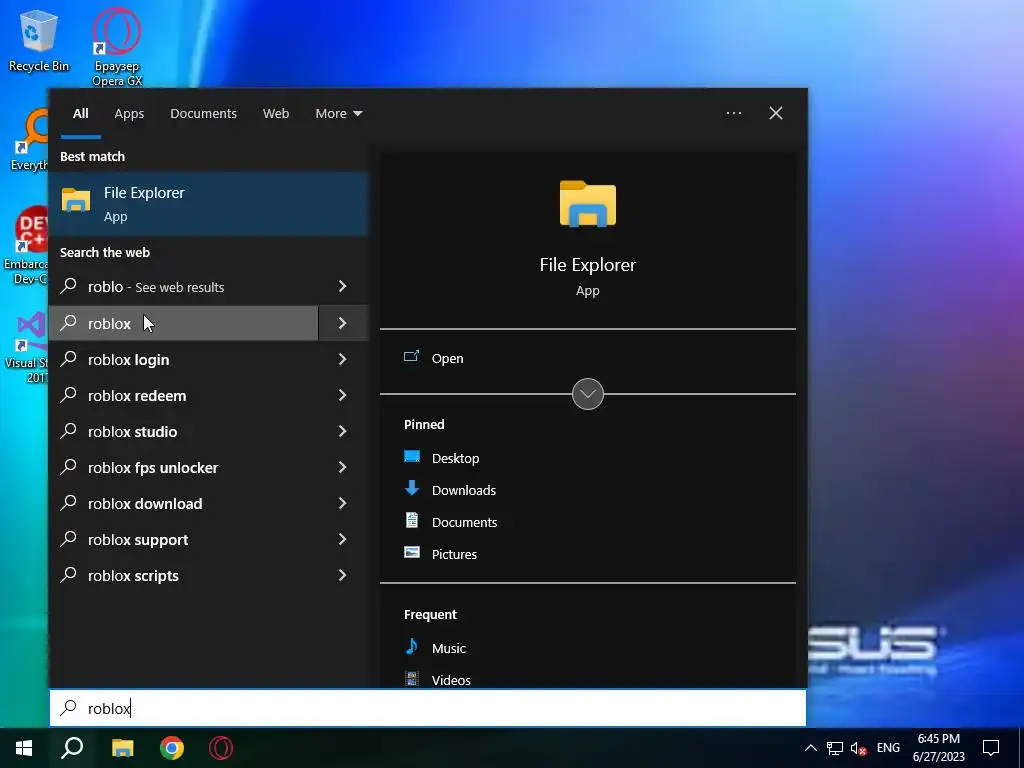Switch to the All search tab
Screen dimensions: 1024x768
click(x=80, y=114)
